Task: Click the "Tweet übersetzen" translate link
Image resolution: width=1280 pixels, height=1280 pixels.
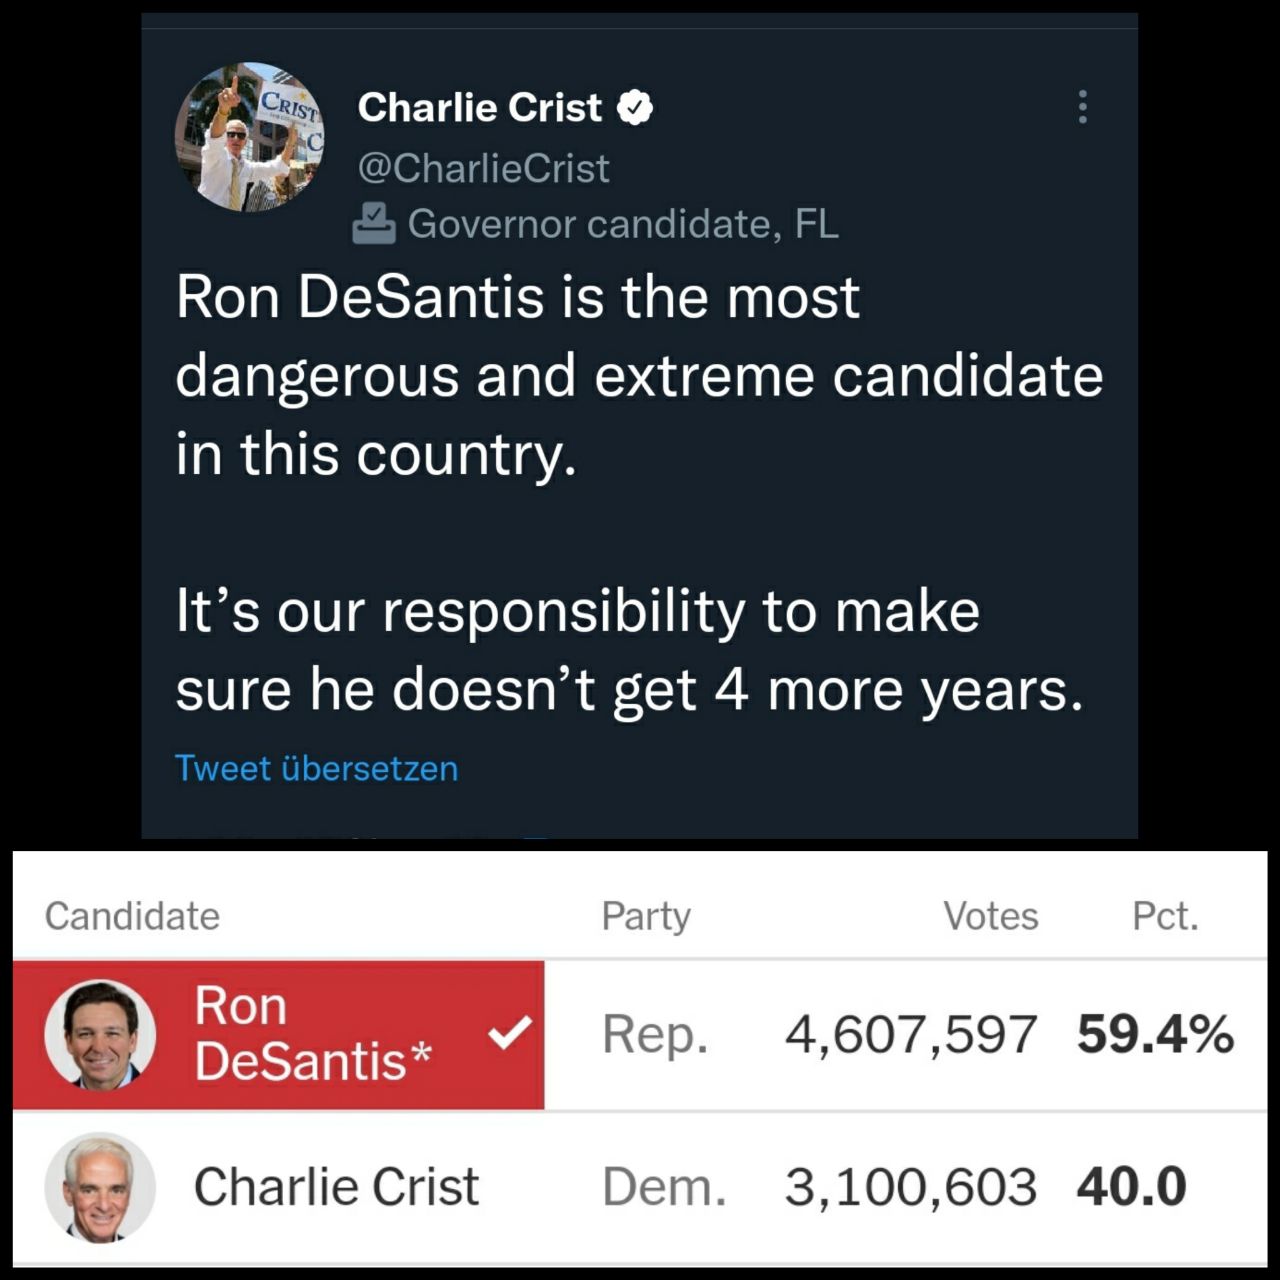Action: [x=316, y=768]
